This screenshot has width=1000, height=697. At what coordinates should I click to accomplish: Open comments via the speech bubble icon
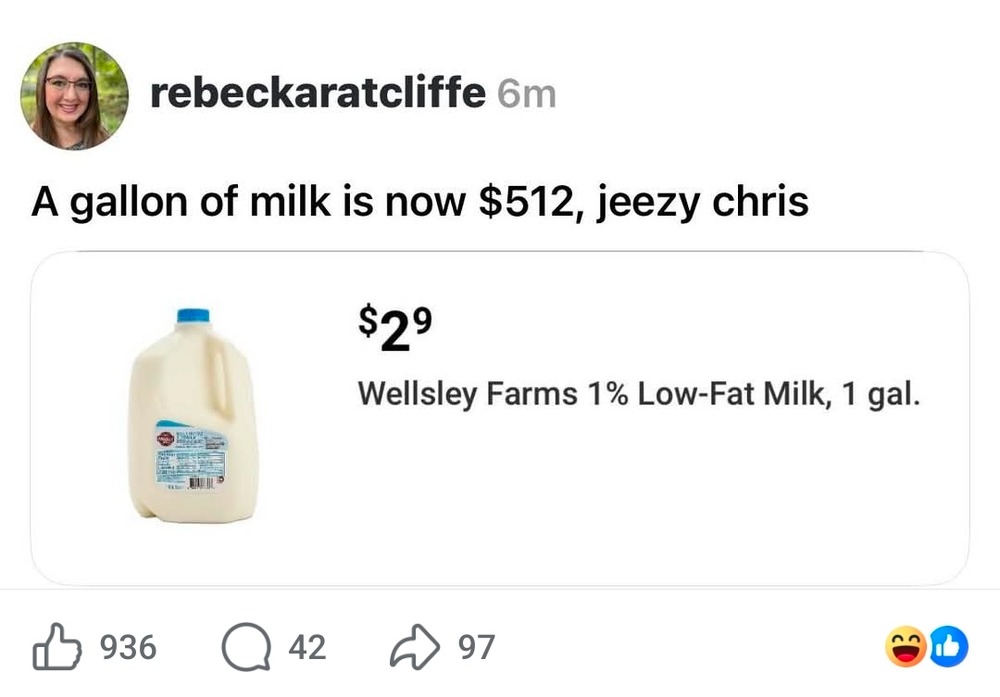click(244, 647)
